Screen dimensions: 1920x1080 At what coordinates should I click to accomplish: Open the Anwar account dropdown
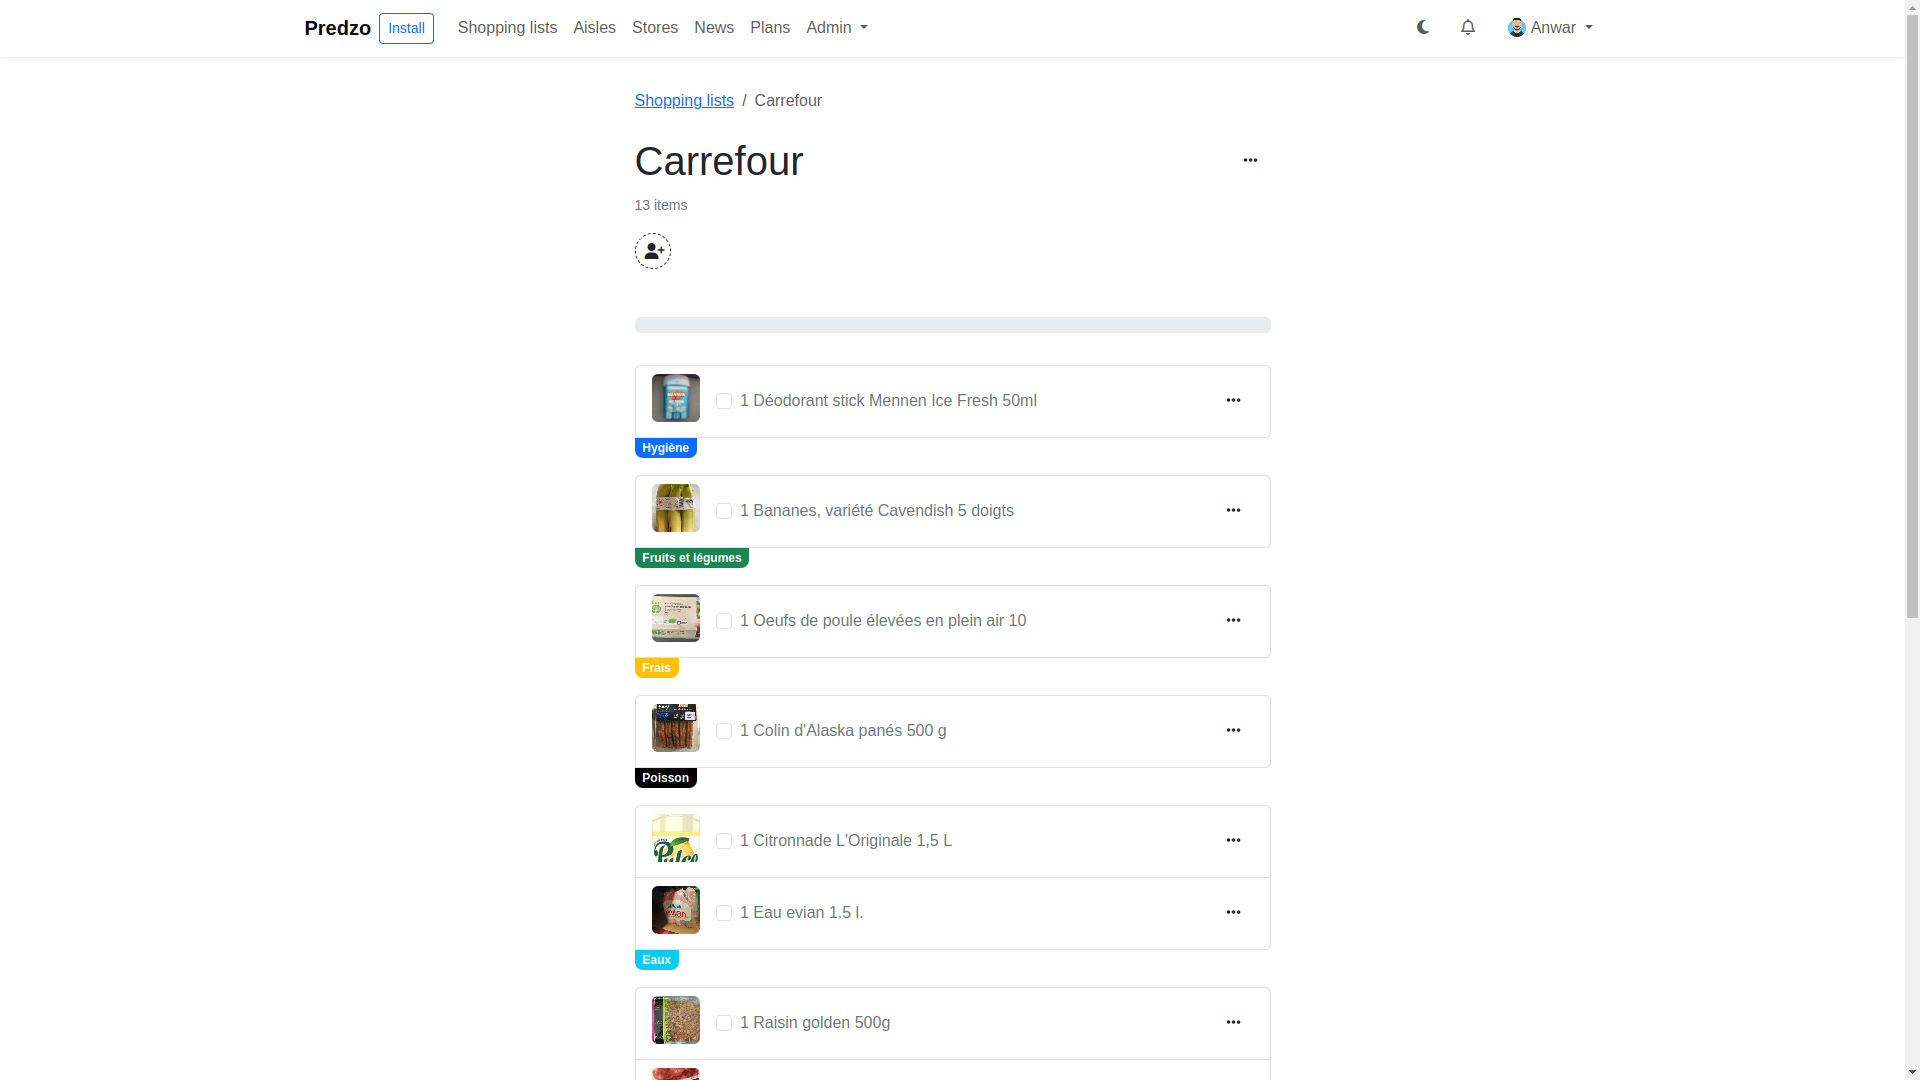pos(1549,27)
